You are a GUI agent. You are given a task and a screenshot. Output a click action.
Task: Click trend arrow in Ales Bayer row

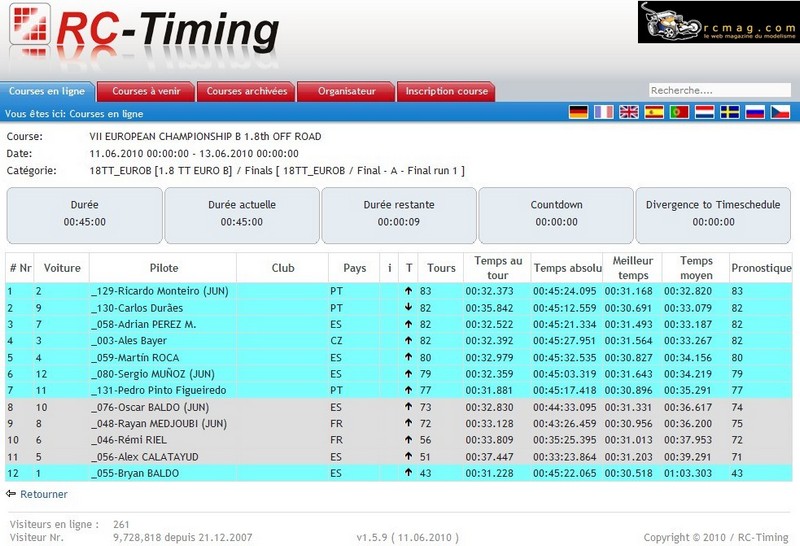408,340
